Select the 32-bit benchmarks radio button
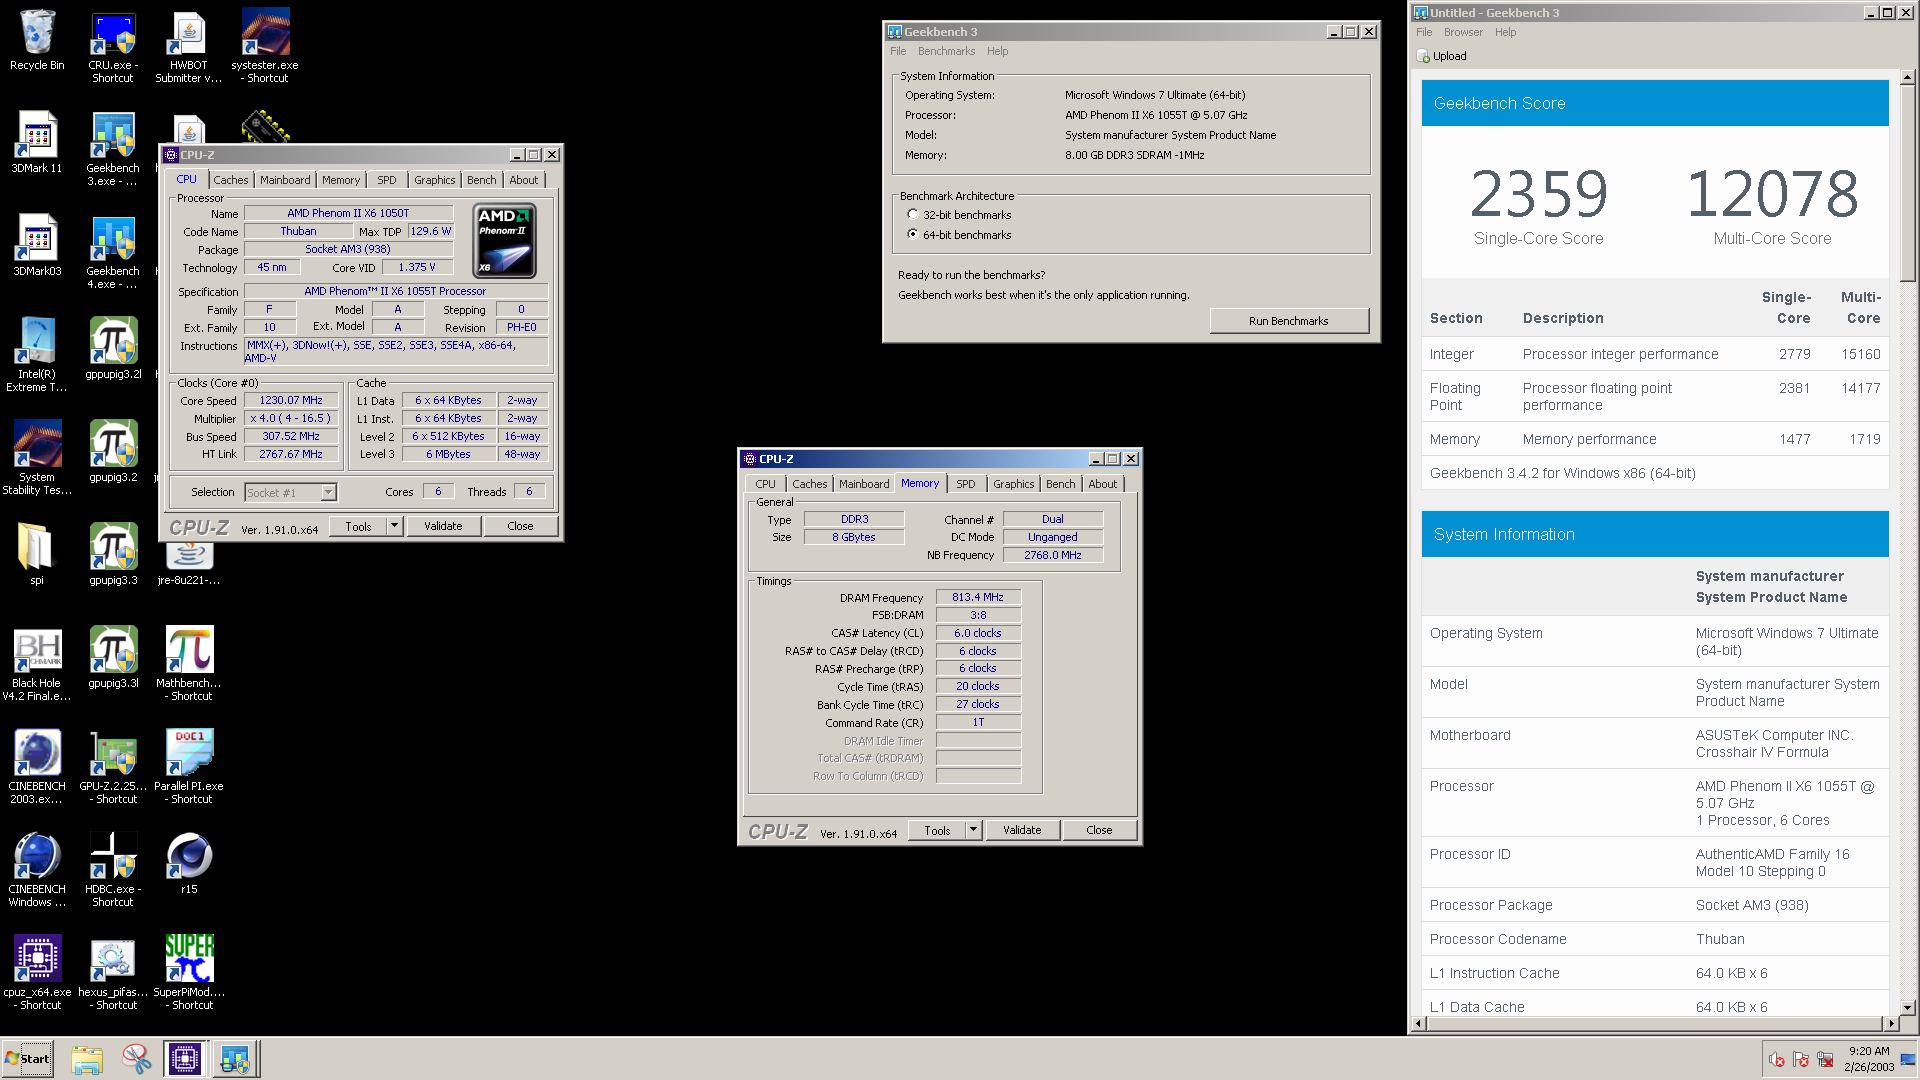Screen dimensions: 1920x1080 [x=912, y=215]
